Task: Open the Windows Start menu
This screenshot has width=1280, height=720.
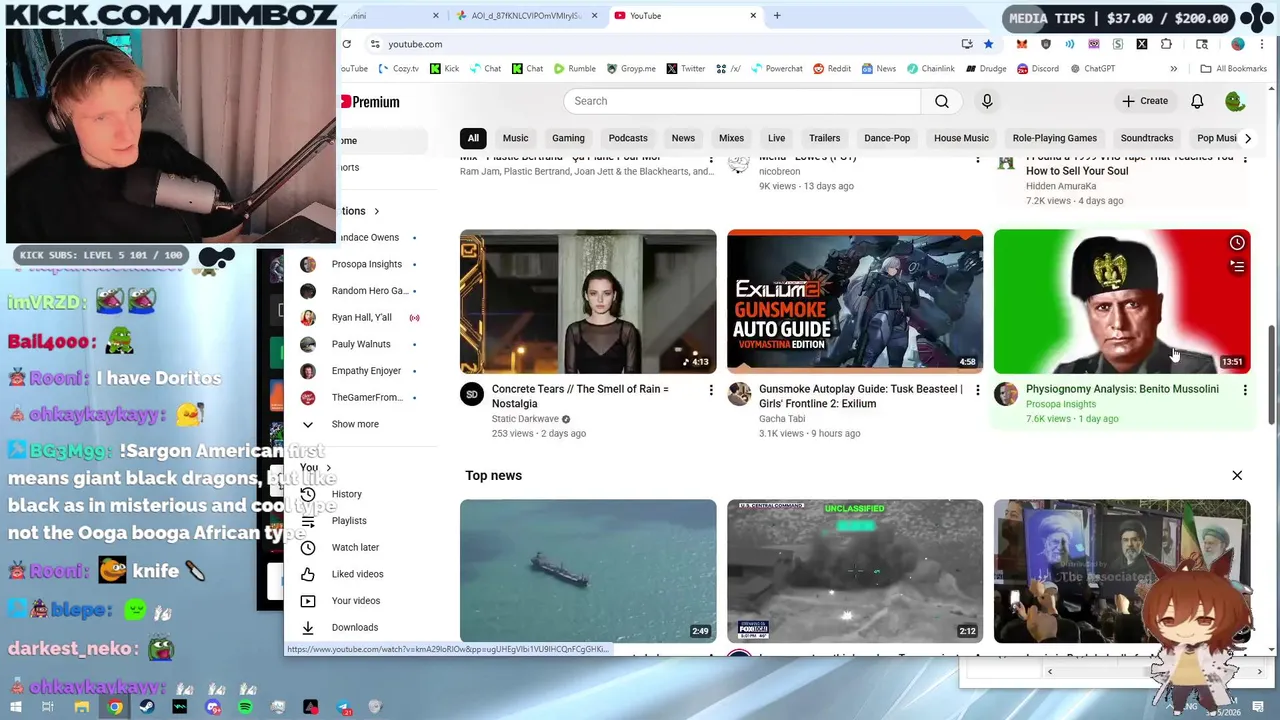Action: click(x=15, y=707)
